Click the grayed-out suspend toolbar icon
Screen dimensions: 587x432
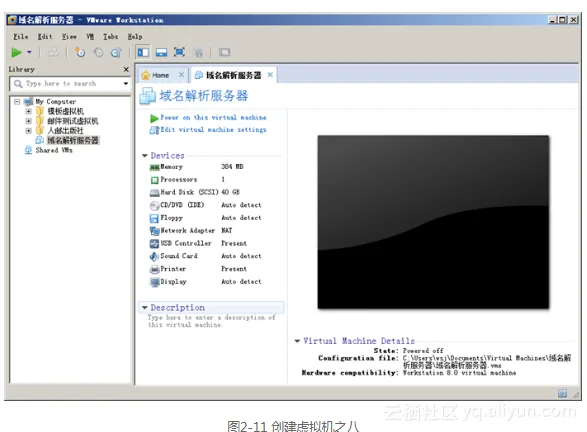53,52
